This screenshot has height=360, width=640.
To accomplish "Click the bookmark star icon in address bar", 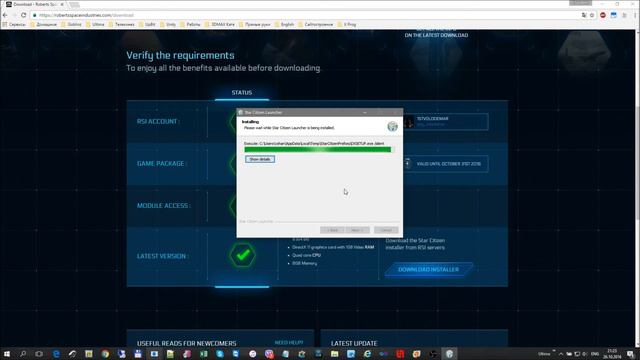I will [592, 15].
